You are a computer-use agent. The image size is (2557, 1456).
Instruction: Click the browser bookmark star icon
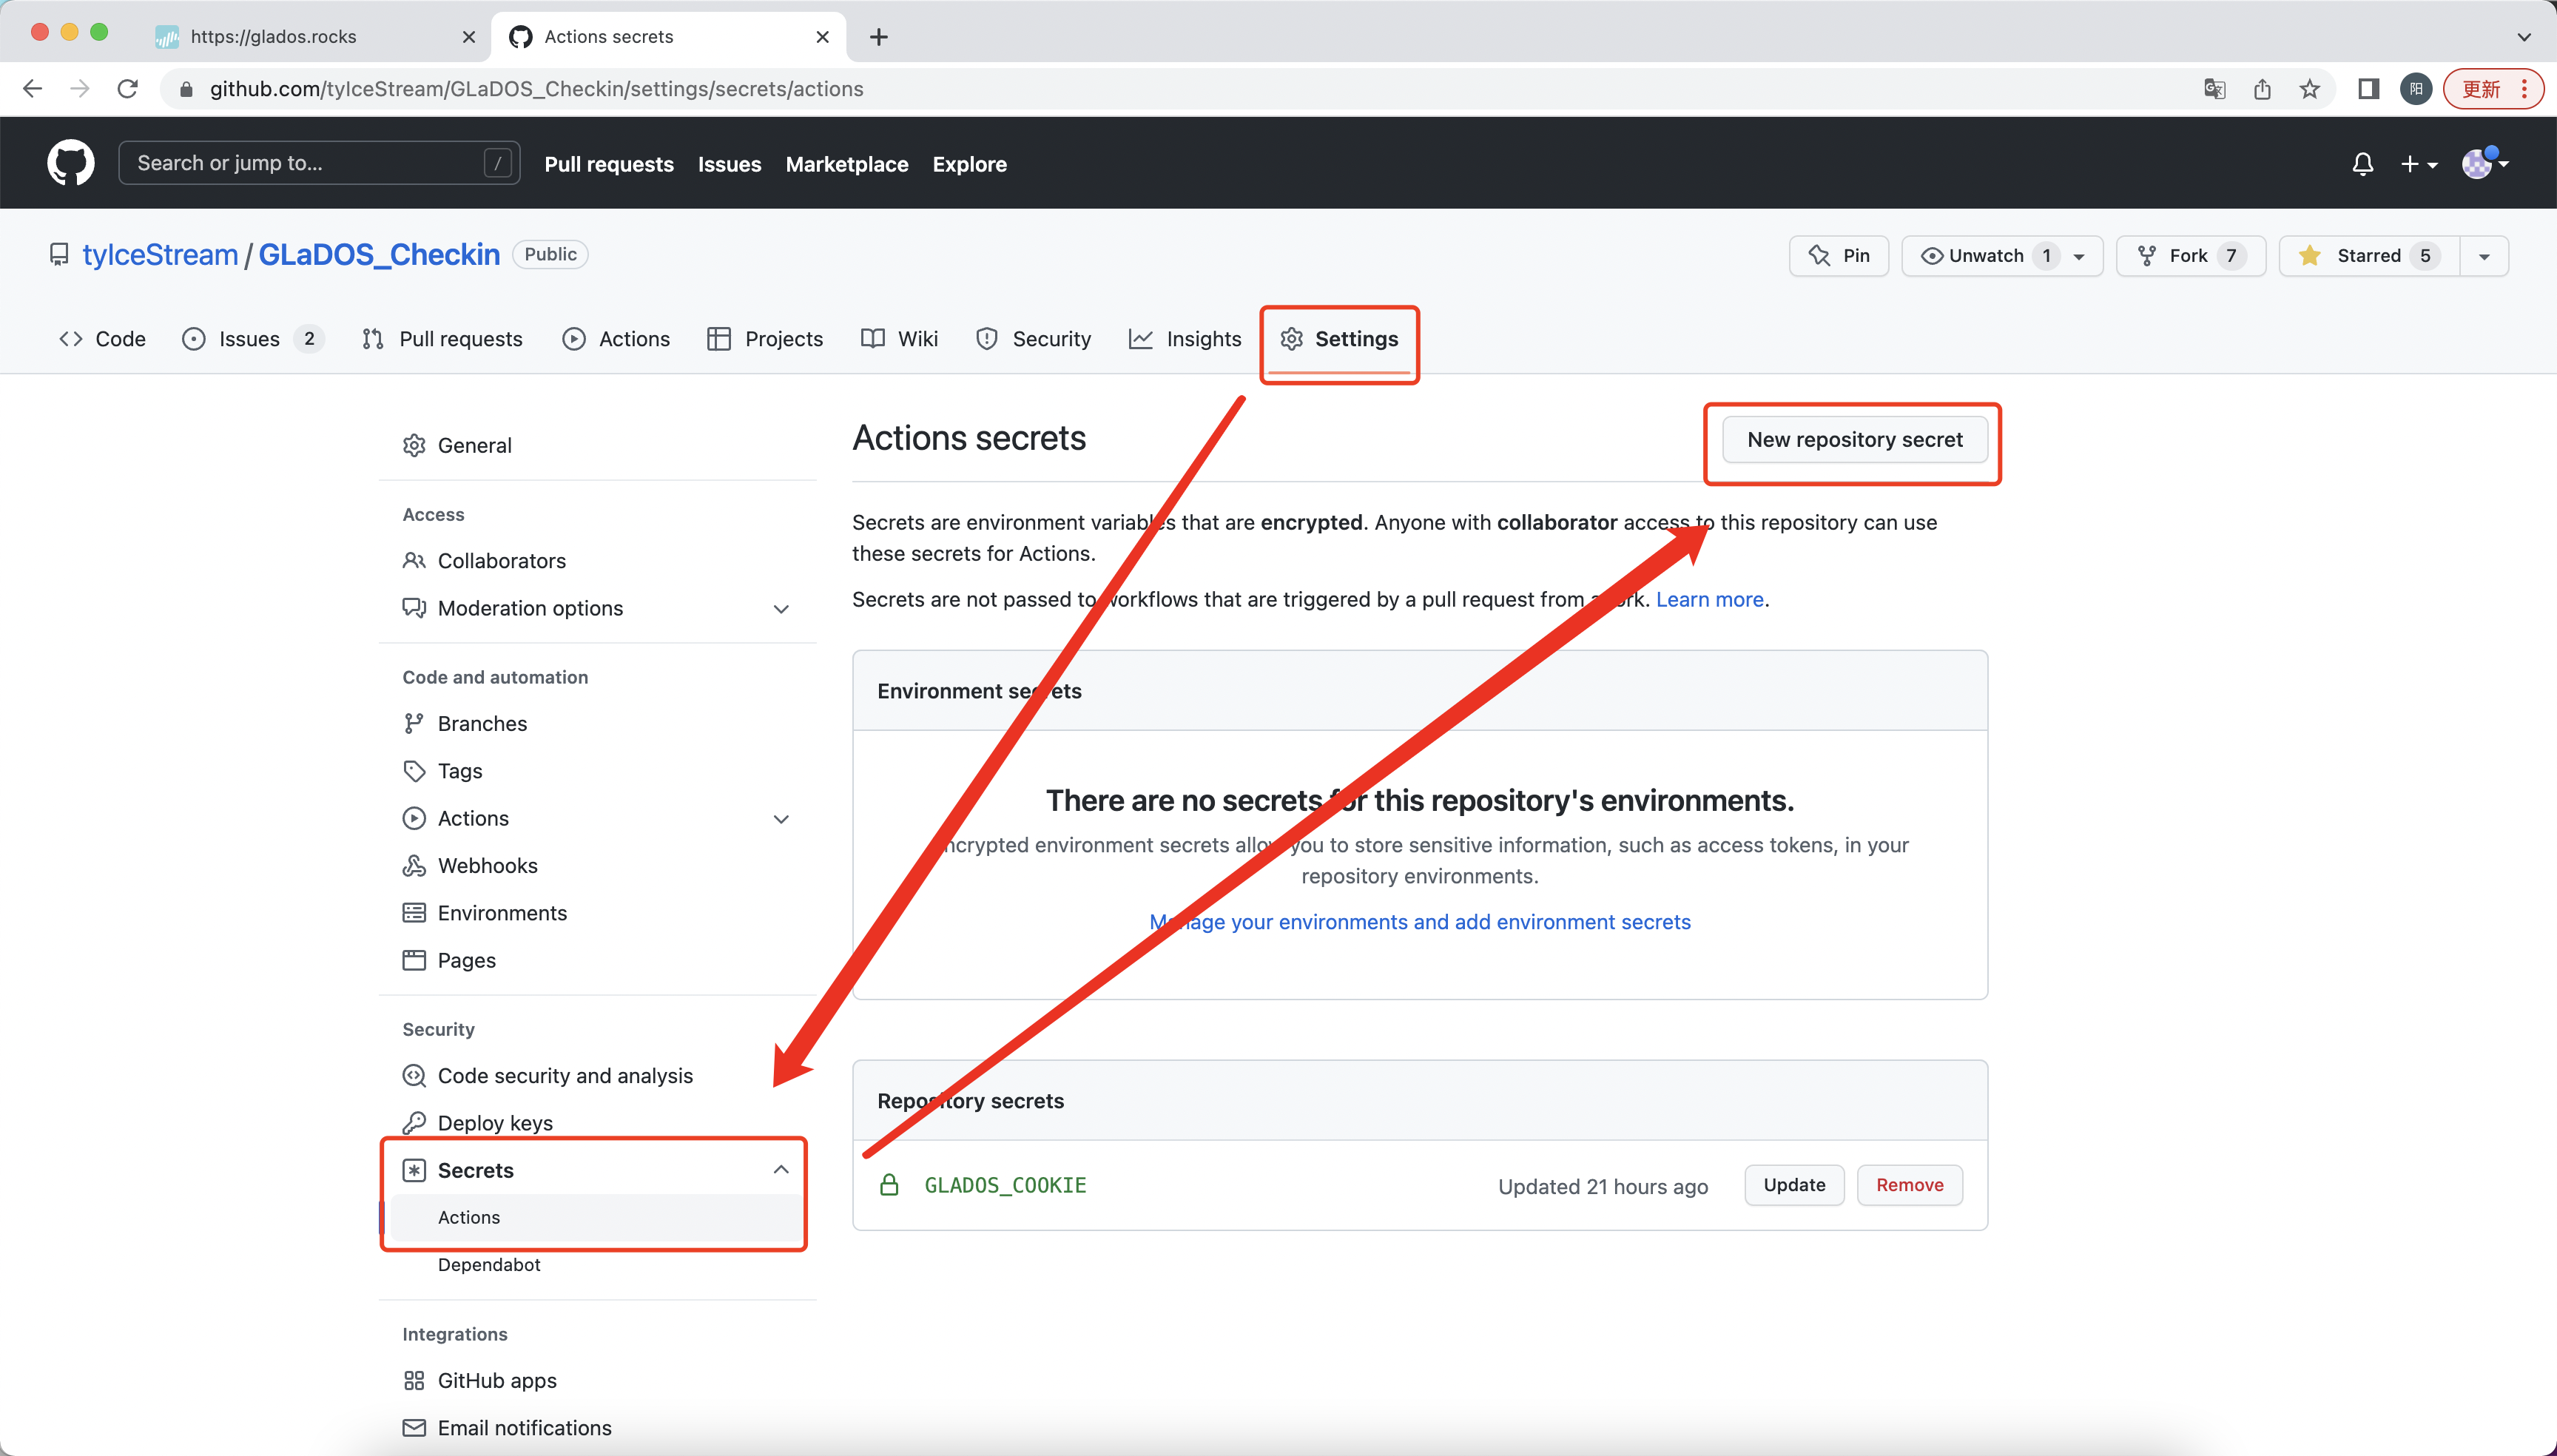2309,89
